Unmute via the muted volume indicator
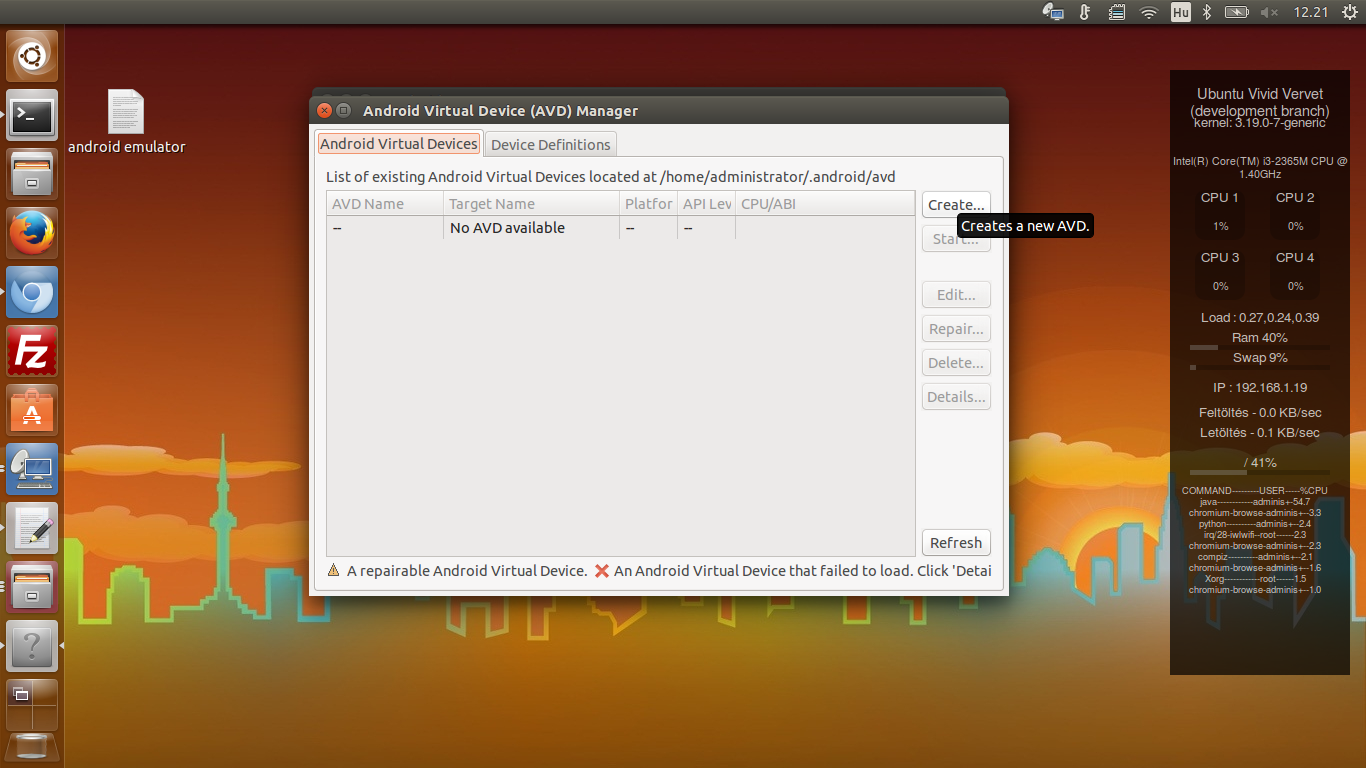This screenshot has height=768, width=1366. [1269, 12]
